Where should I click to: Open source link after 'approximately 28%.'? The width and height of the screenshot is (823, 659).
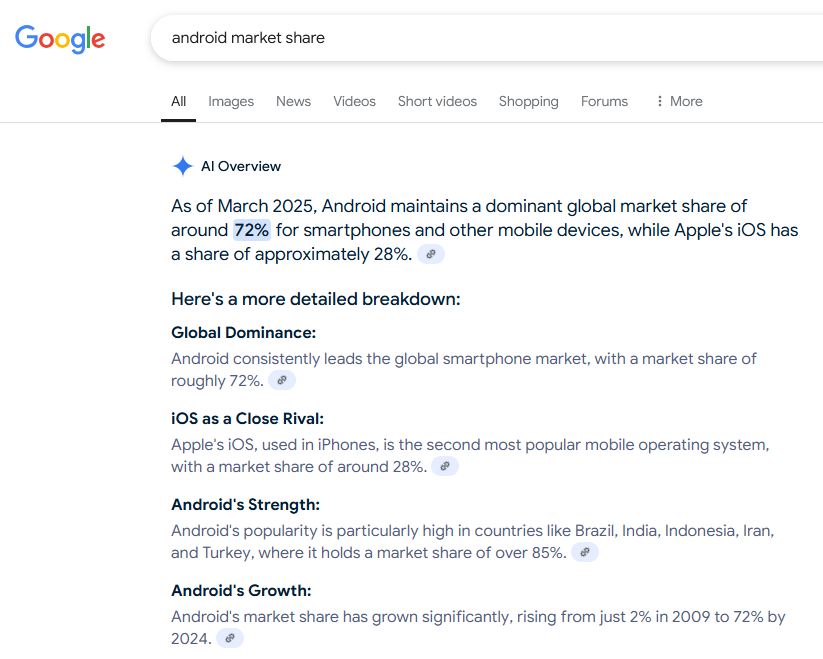pyautogui.click(x=431, y=254)
